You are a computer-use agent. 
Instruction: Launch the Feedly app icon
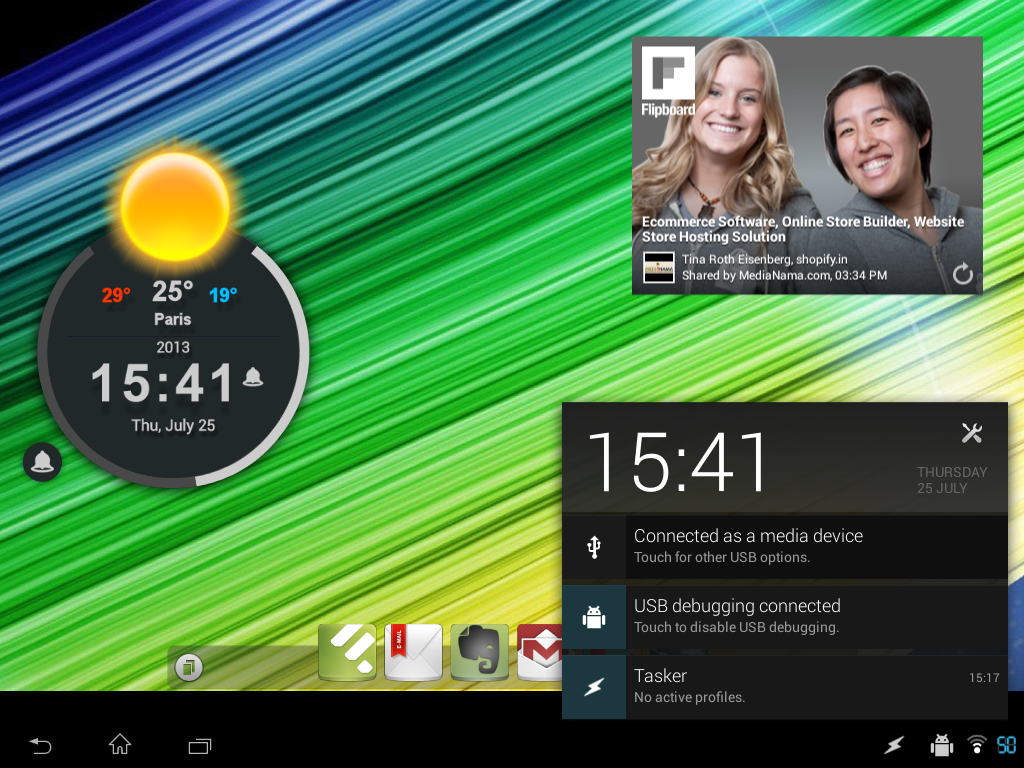point(347,652)
